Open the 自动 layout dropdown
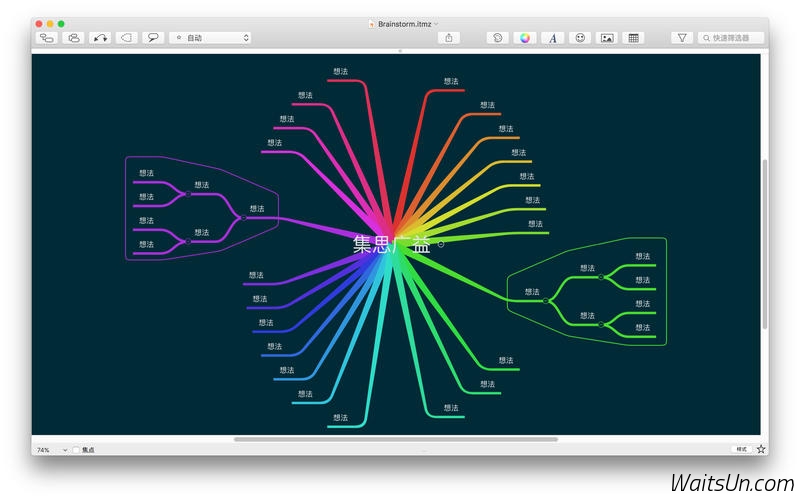The width and height of the screenshot is (800, 500). 210,38
